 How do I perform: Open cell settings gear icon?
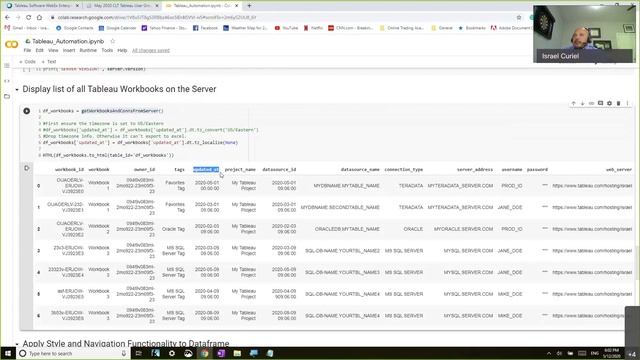(609, 103)
